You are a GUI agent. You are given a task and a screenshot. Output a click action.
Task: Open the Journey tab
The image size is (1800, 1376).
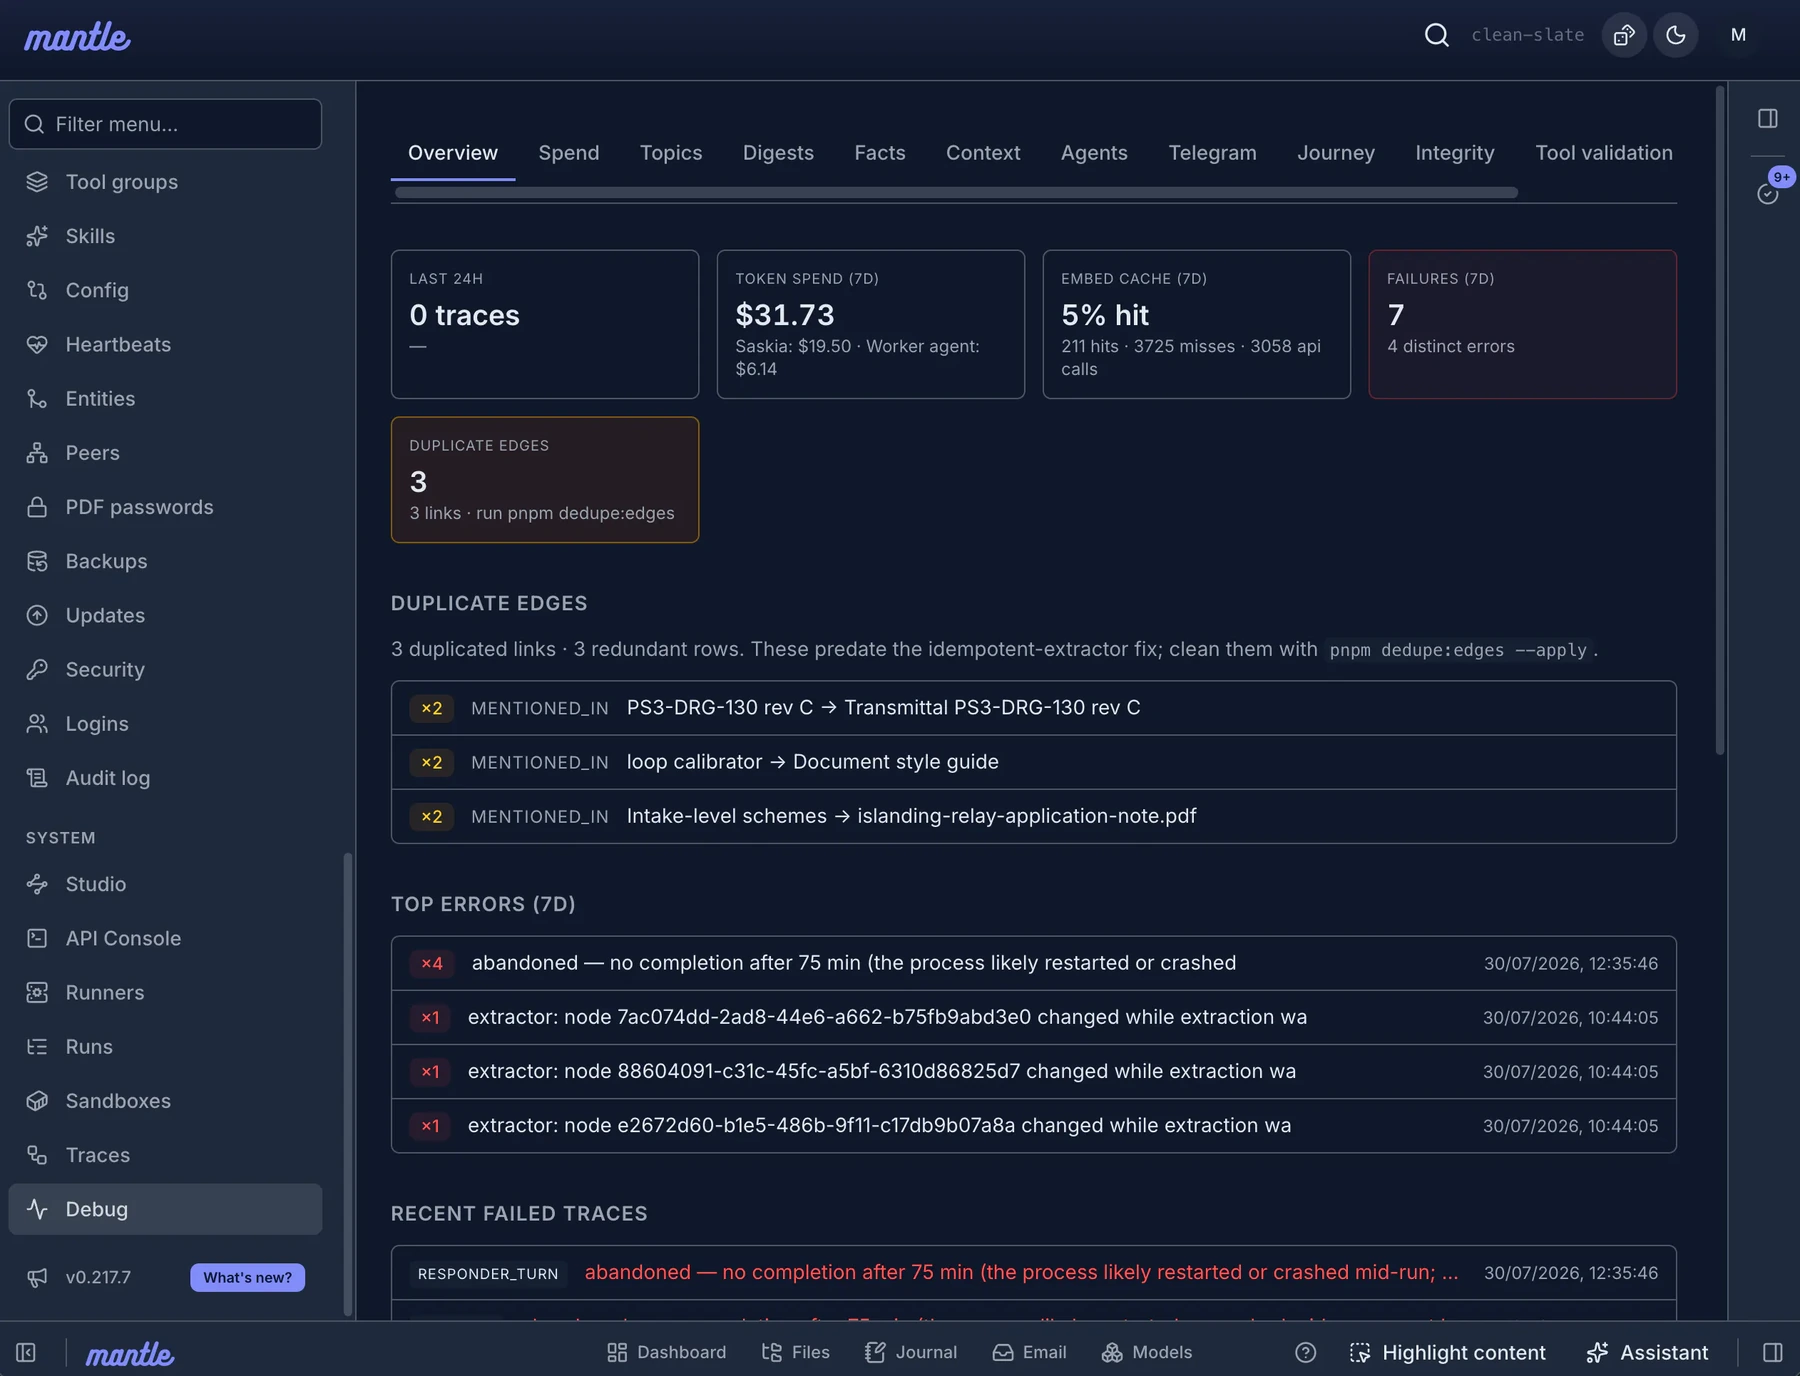tap(1336, 153)
